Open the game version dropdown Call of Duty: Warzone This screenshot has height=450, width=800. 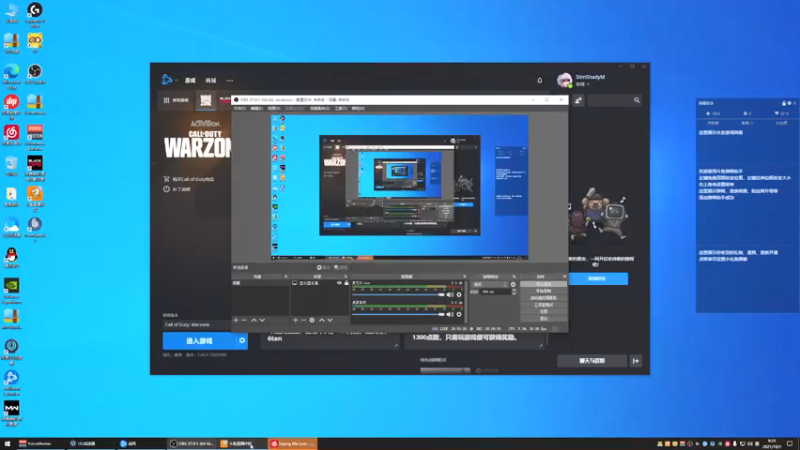[x=196, y=324]
